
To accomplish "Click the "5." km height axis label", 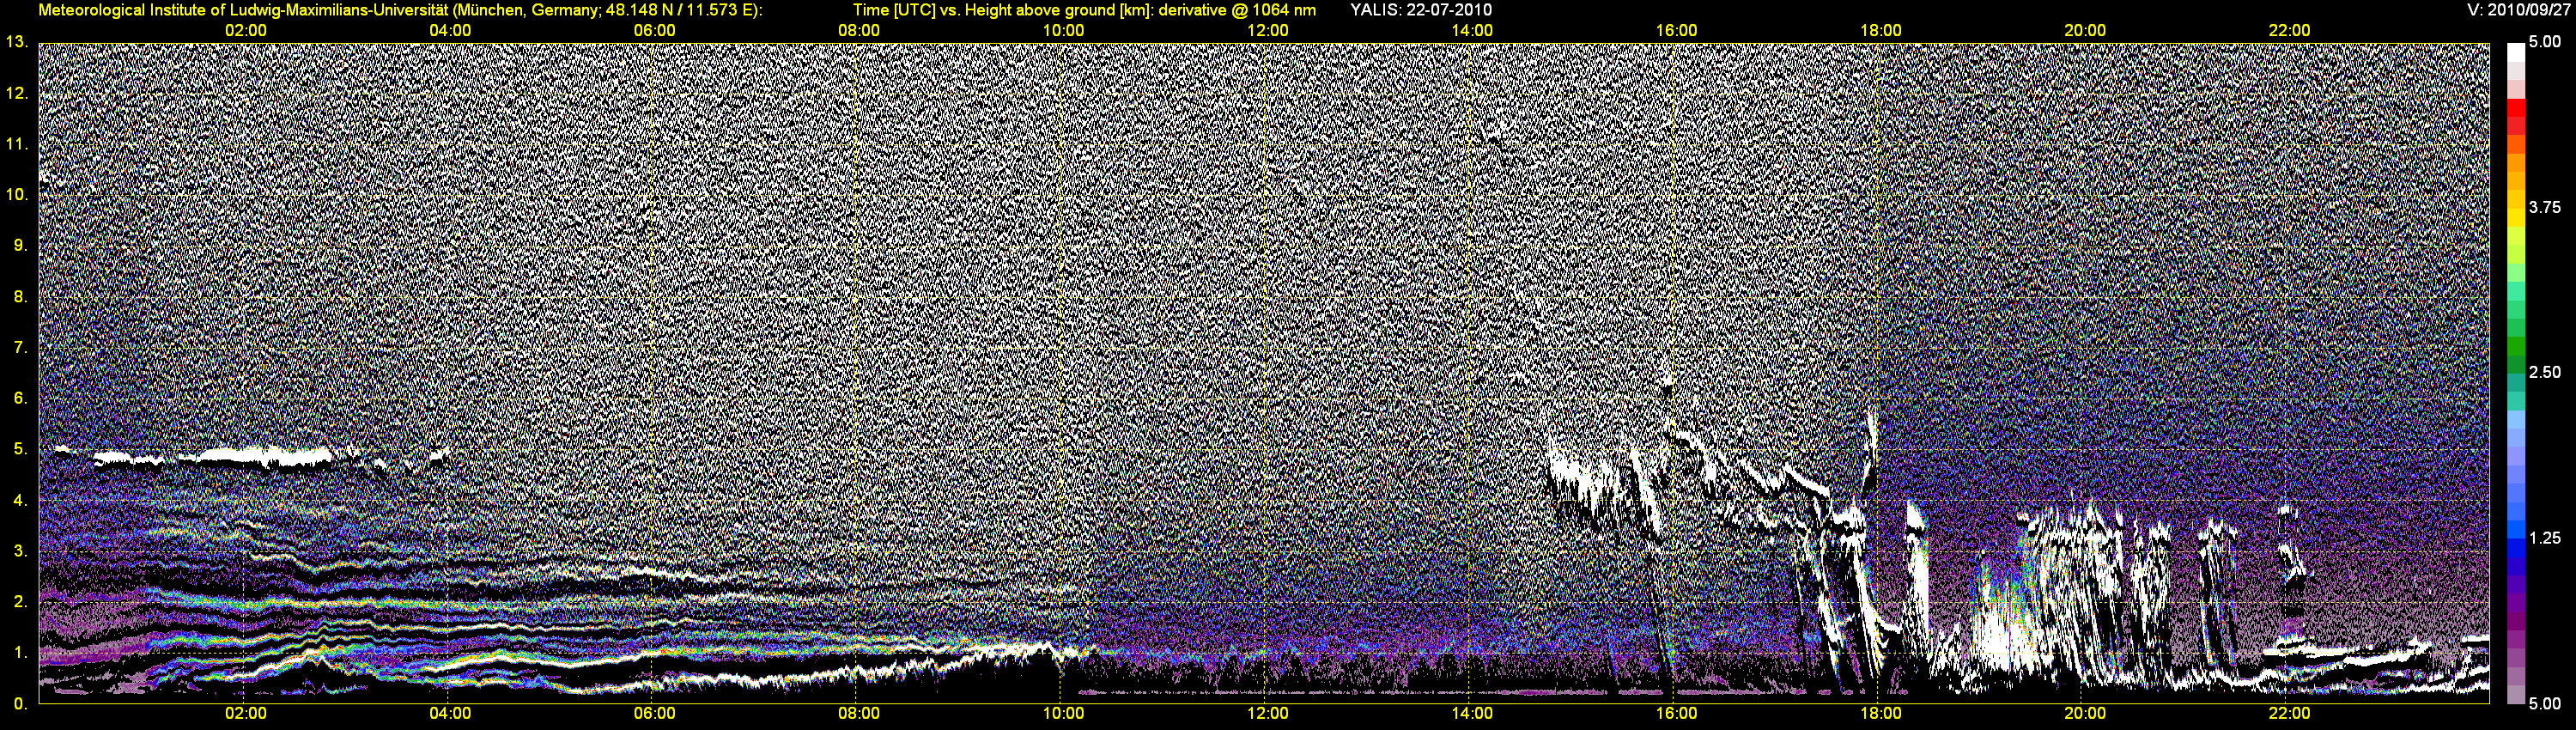I will pyautogui.click(x=20, y=449).
